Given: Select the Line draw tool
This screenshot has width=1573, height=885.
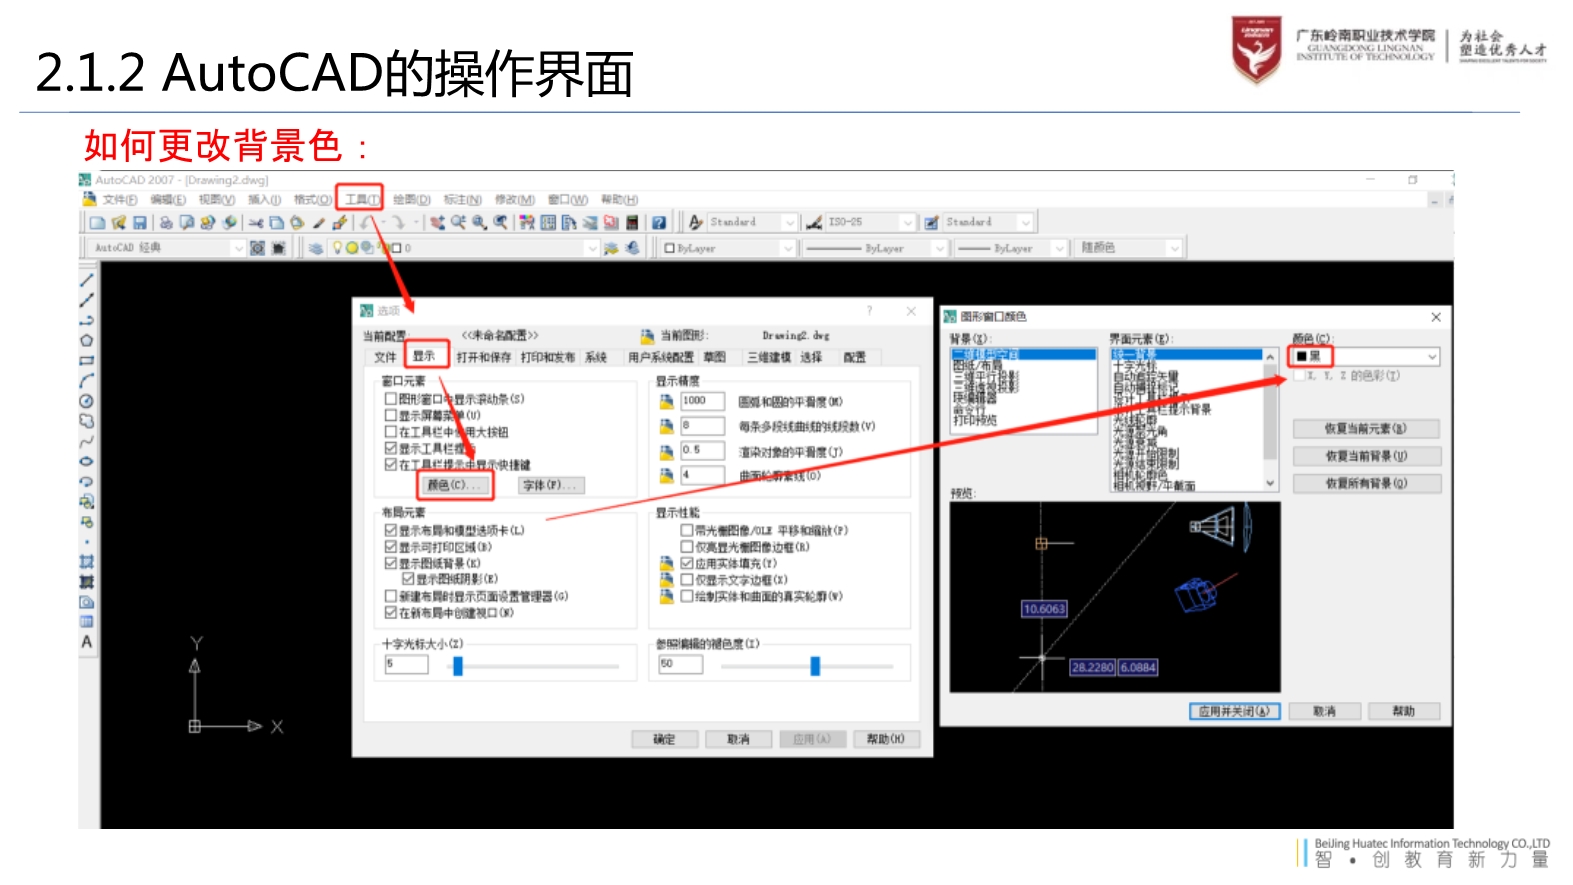Looking at the screenshot, I should (x=87, y=280).
